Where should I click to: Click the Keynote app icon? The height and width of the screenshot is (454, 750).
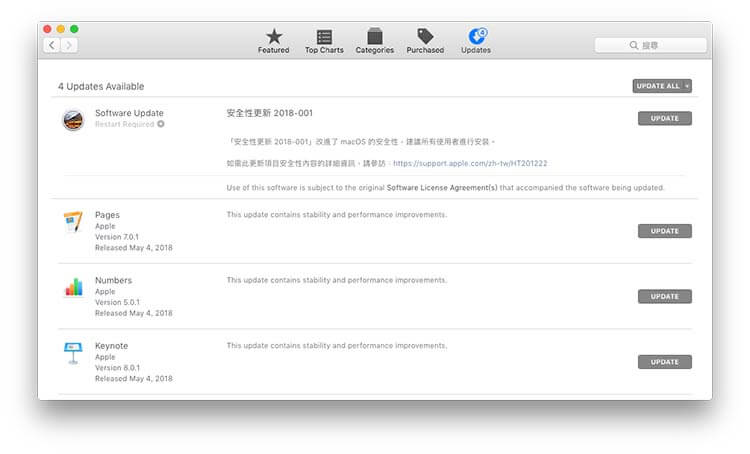73,353
